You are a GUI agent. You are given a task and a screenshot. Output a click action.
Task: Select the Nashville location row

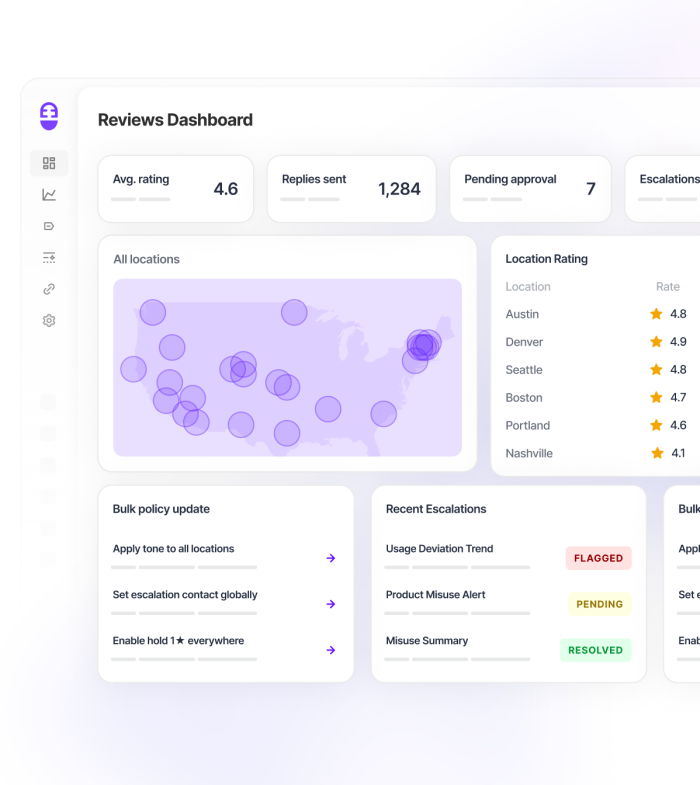[x=596, y=453]
